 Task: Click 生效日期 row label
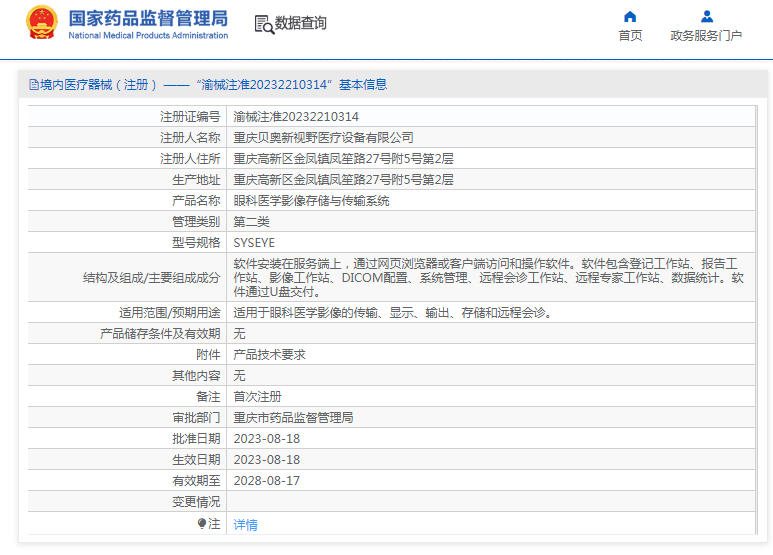196,460
